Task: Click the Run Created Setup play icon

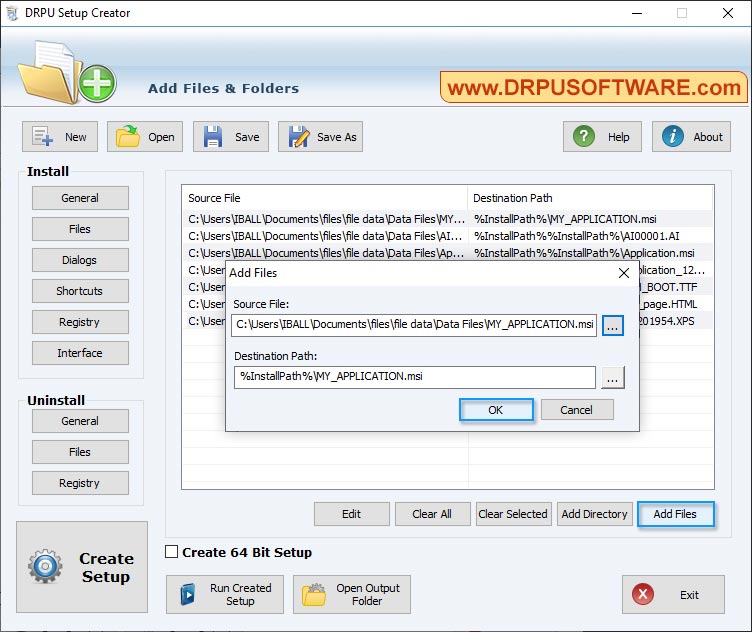Action: 188,595
